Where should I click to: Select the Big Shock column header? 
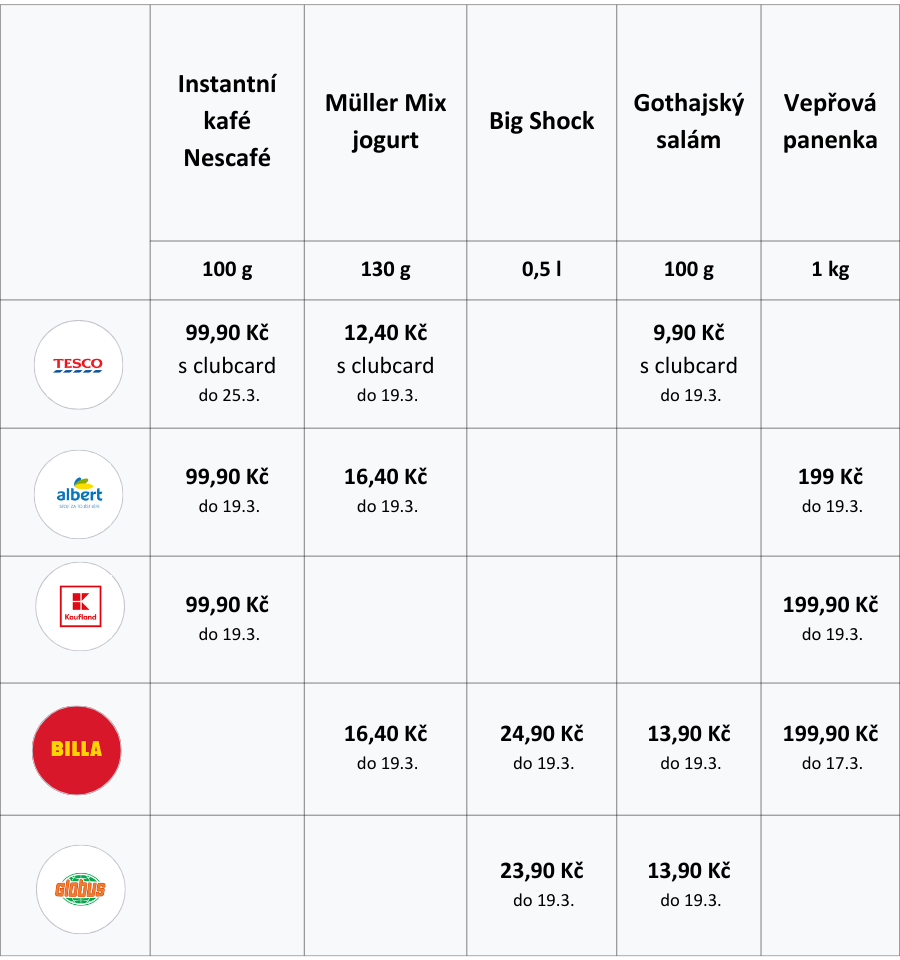coord(542,121)
